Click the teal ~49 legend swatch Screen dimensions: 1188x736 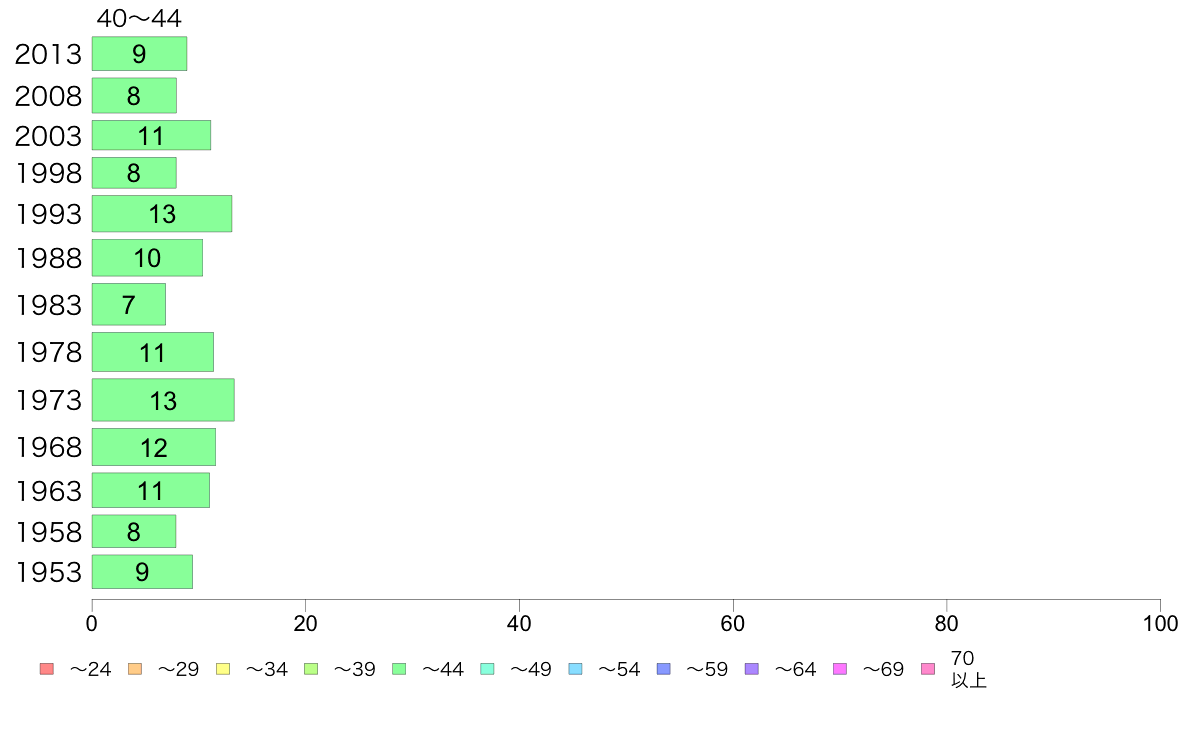pos(487,669)
